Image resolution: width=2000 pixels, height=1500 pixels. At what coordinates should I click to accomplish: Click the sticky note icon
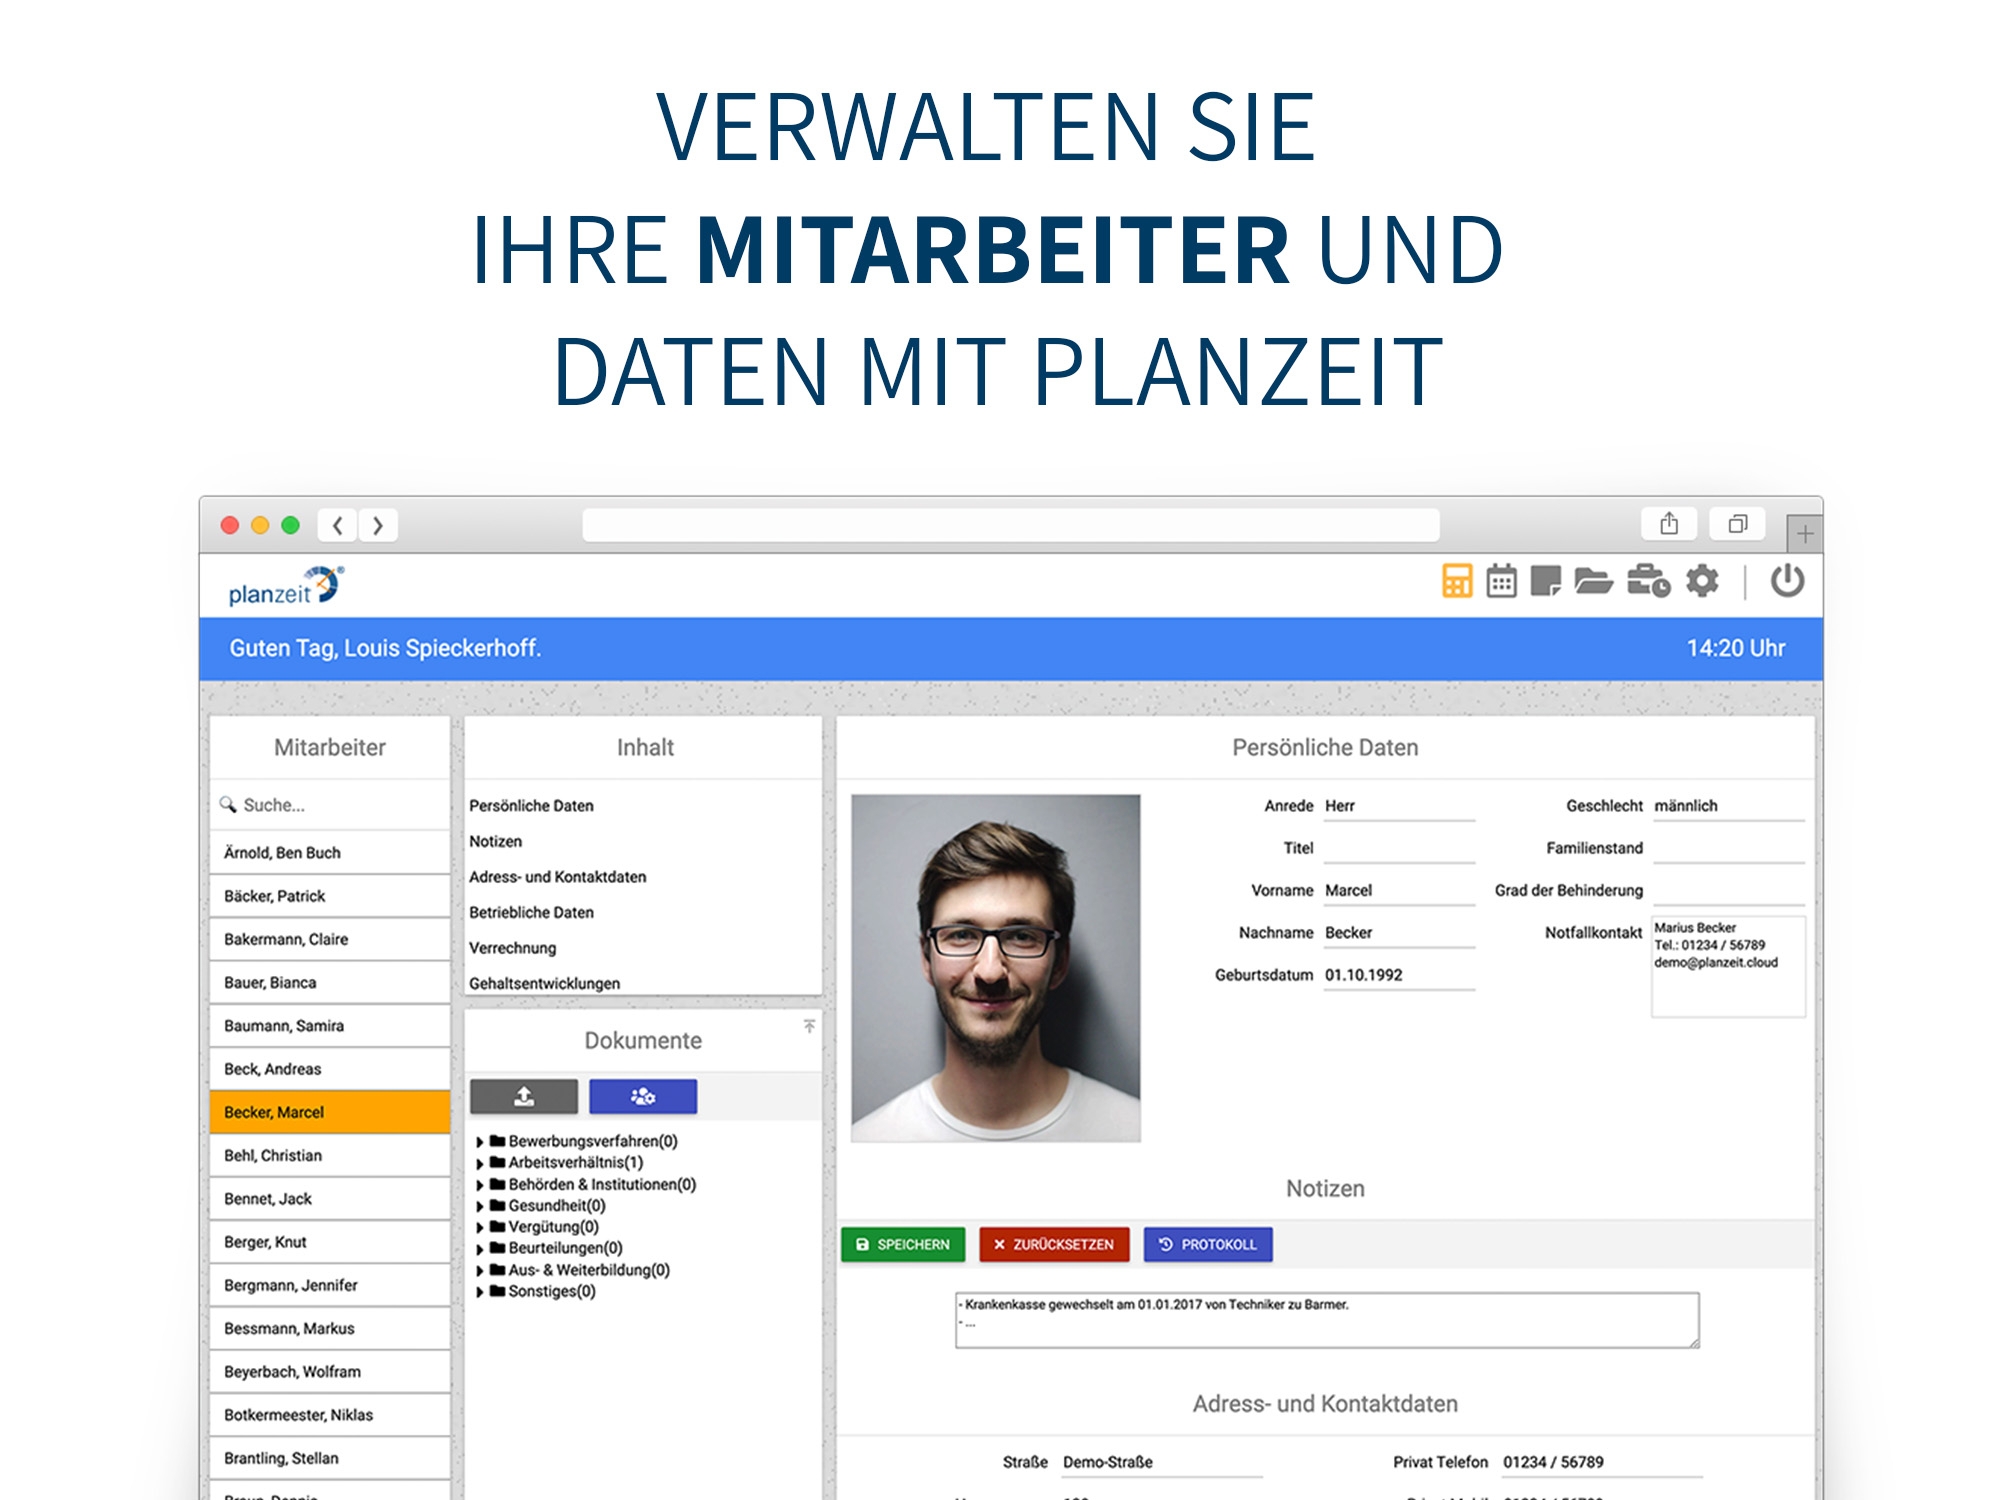pos(1545,581)
